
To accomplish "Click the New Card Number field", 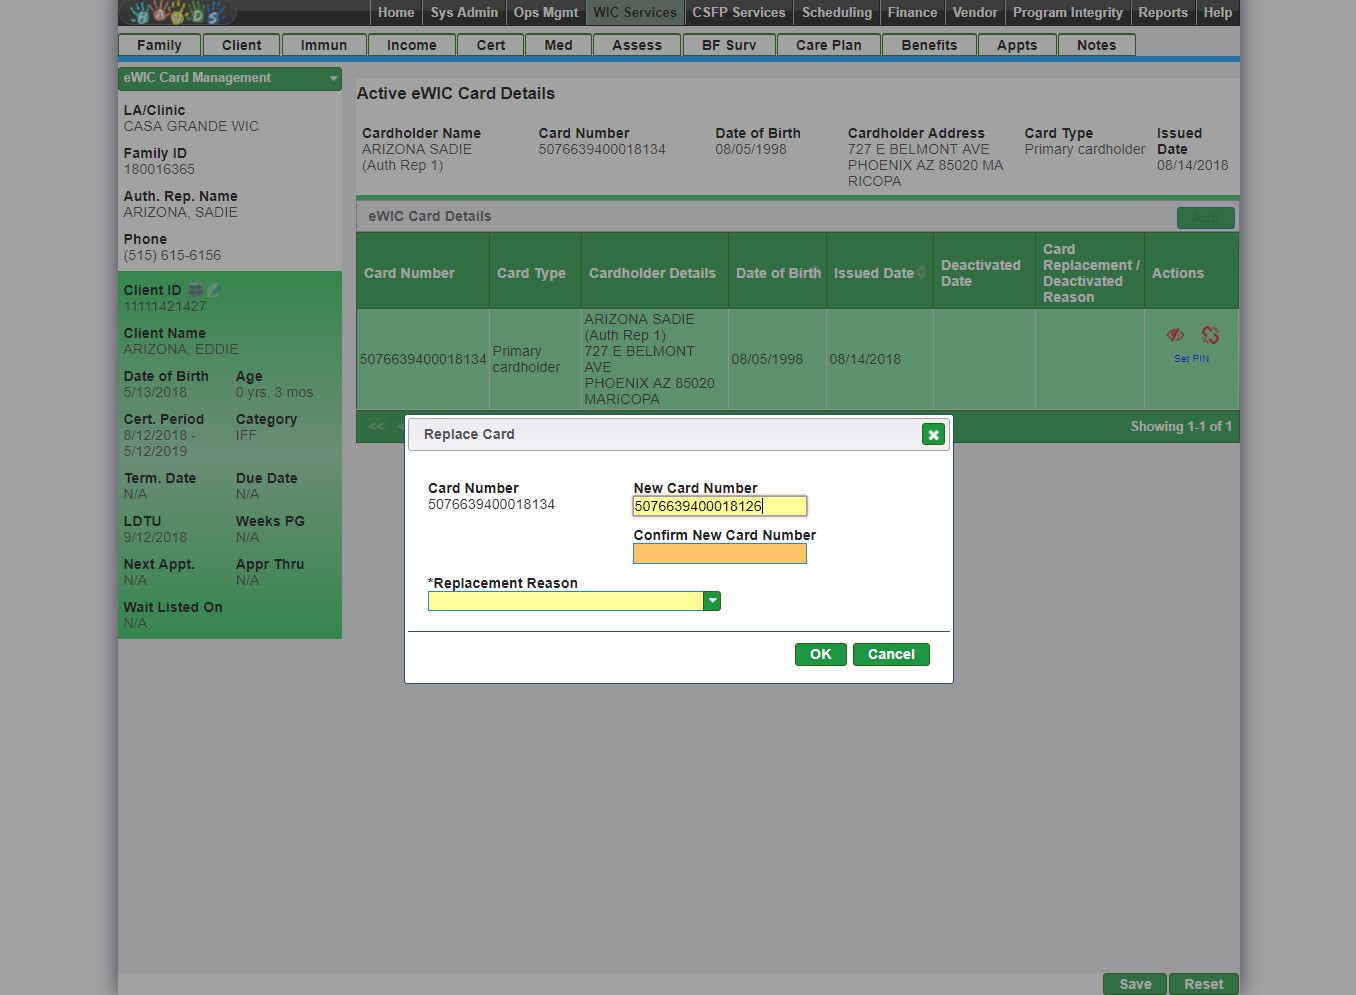I will point(719,506).
